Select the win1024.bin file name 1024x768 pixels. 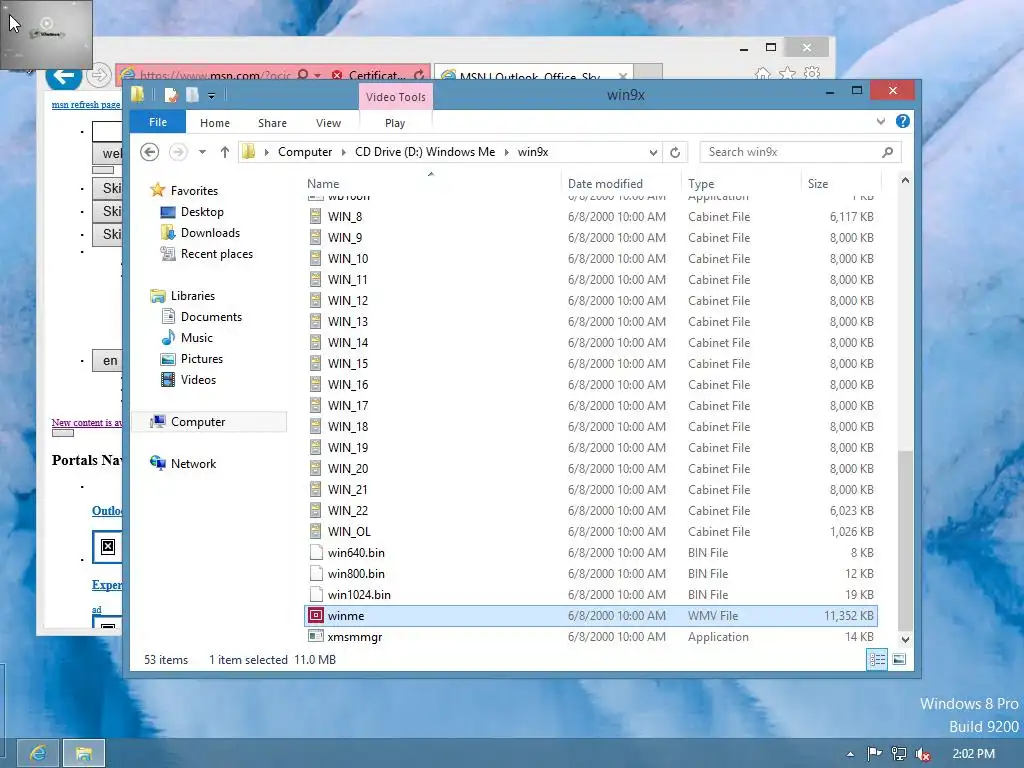point(359,594)
